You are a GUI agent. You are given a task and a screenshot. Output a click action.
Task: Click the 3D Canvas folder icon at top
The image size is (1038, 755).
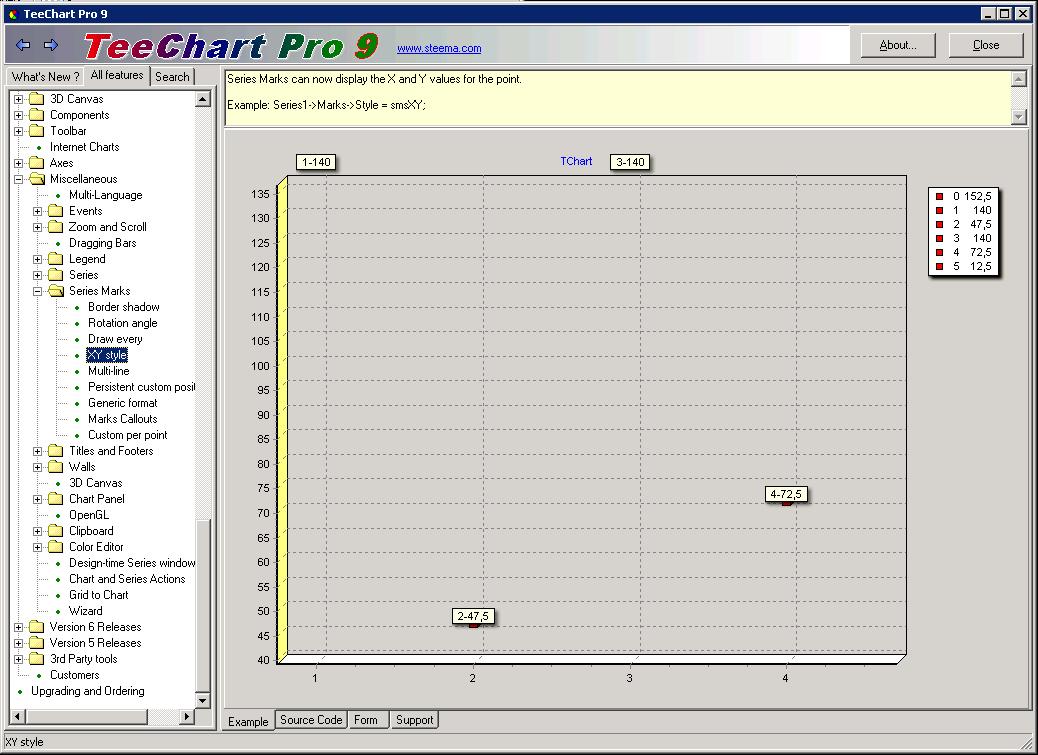(x=37, y=99)
